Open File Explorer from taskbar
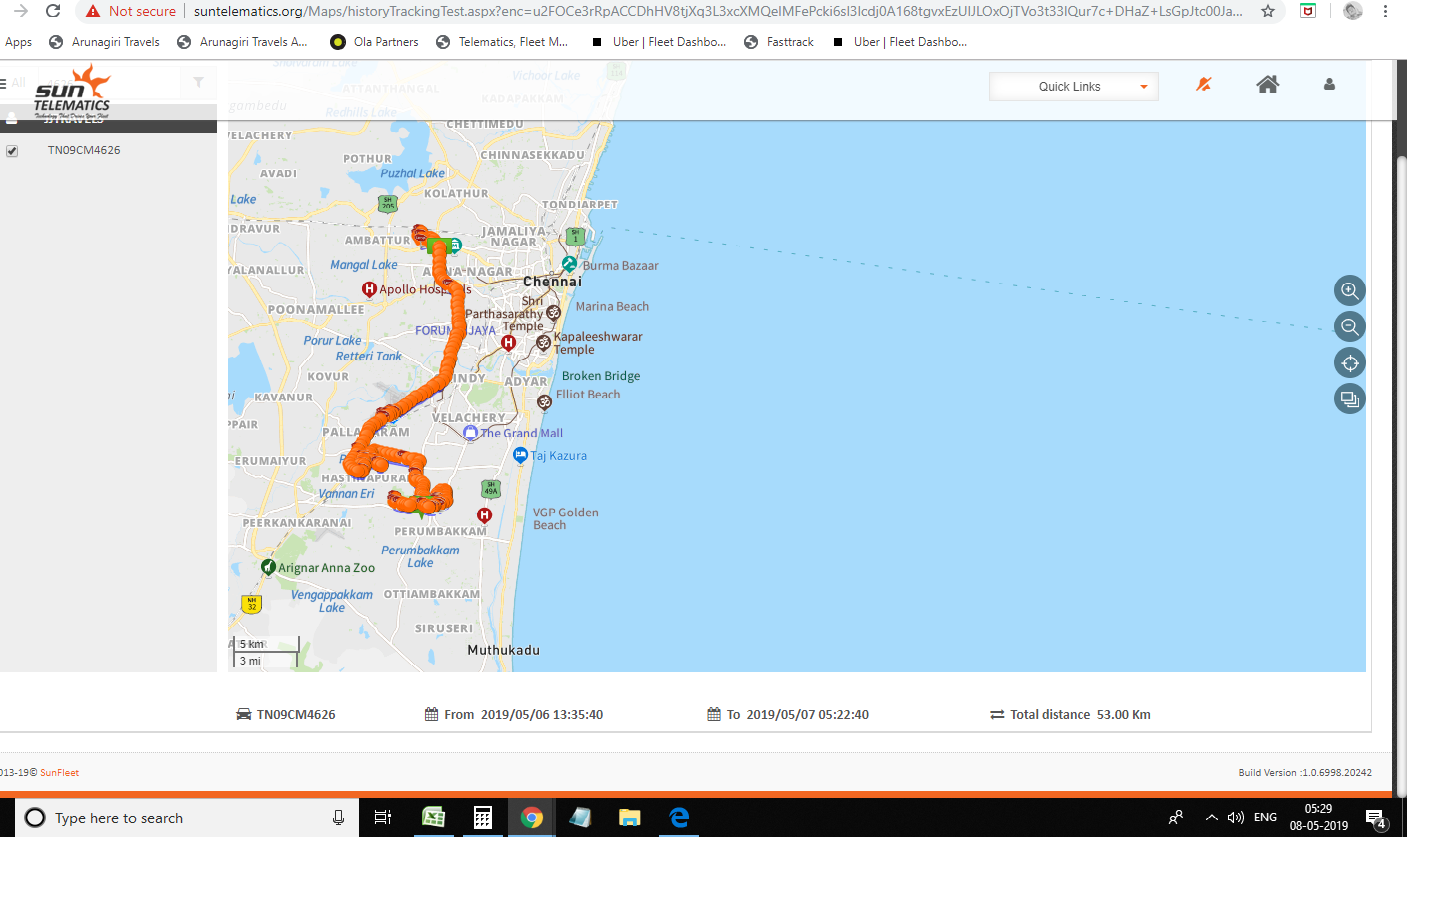Screen dimensions: 1440x900 click(x=629, y=818)
